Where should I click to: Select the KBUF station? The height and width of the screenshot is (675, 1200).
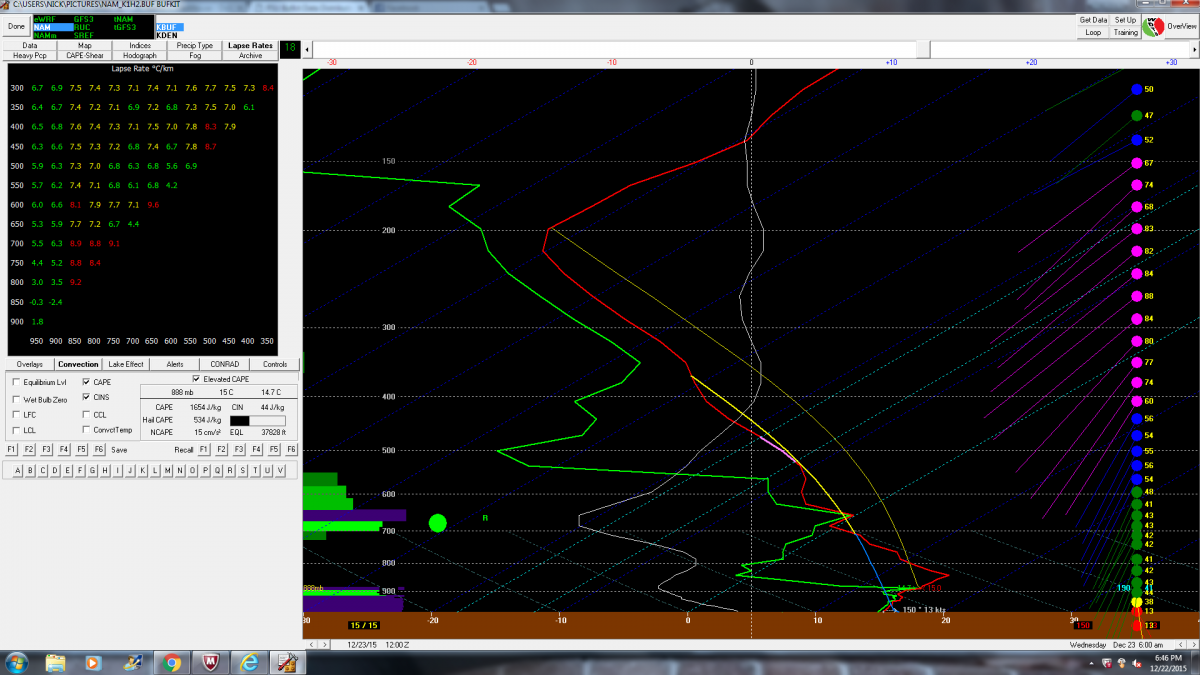point(169,27)
